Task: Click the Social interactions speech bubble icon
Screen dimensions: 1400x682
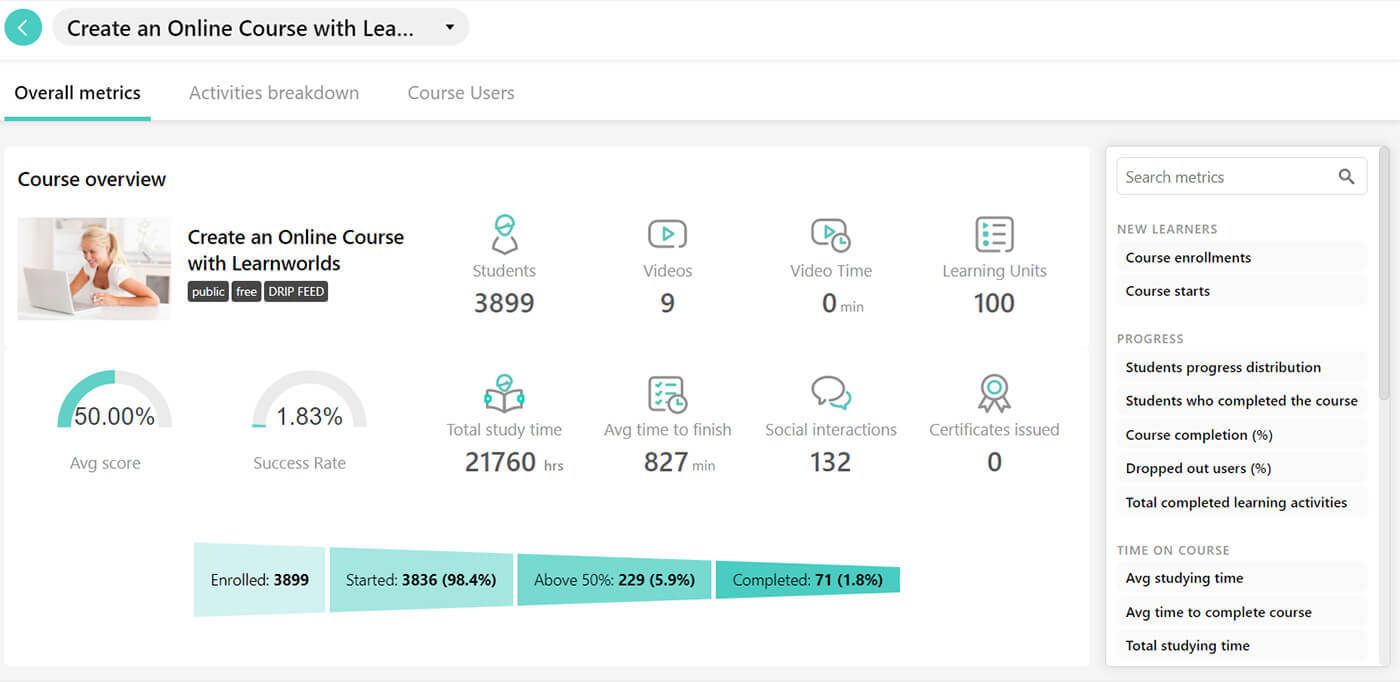Action: (830, 394)
